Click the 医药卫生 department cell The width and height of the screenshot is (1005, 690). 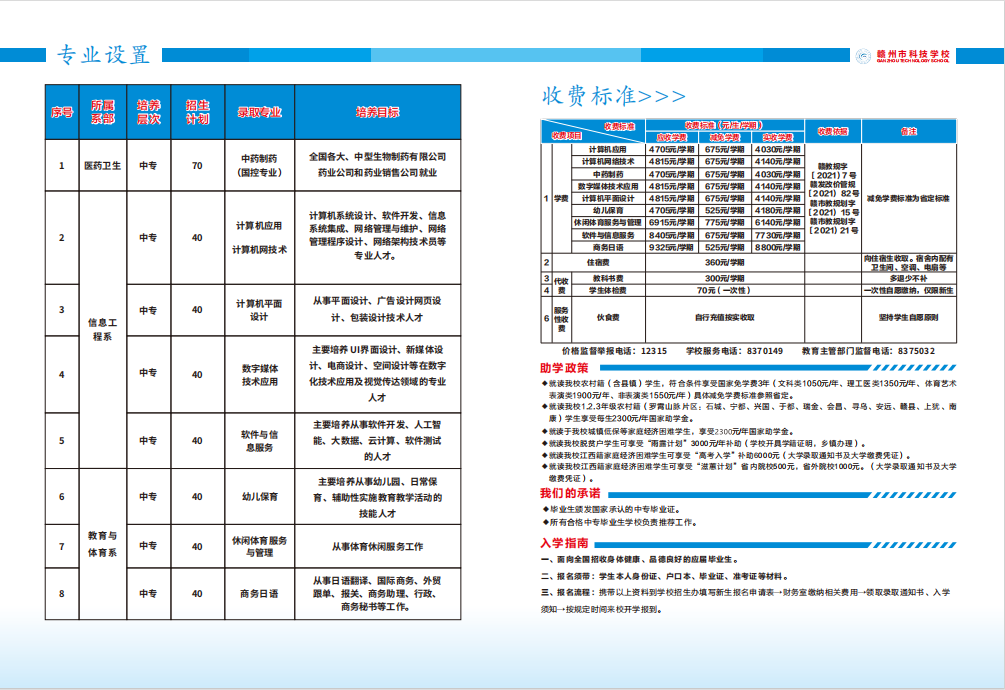103,165
